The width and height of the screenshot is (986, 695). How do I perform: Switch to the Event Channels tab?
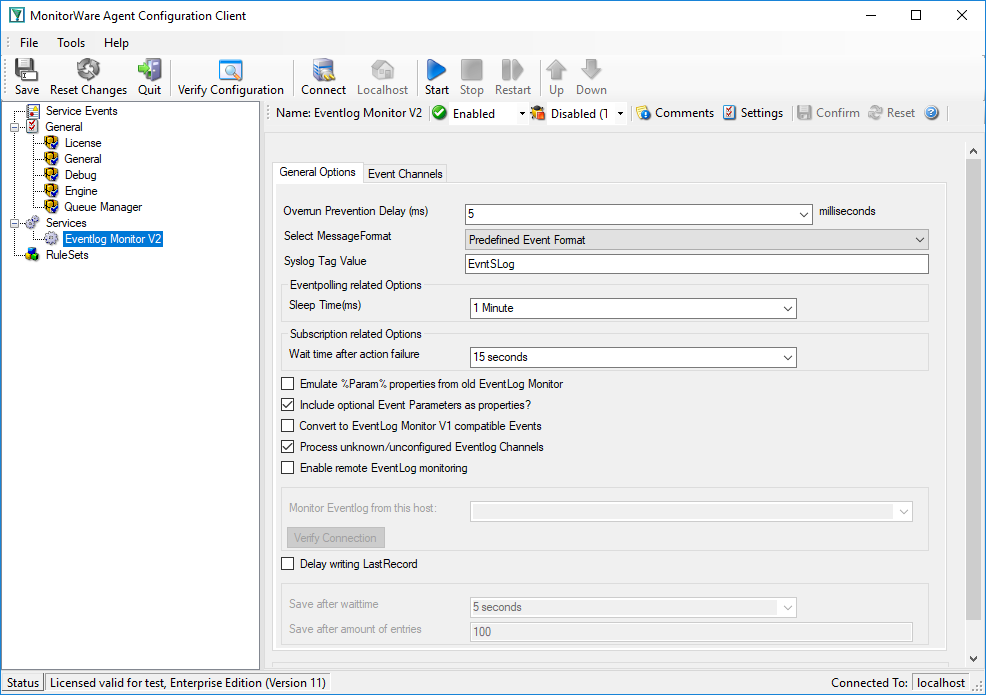click(405, 174)
